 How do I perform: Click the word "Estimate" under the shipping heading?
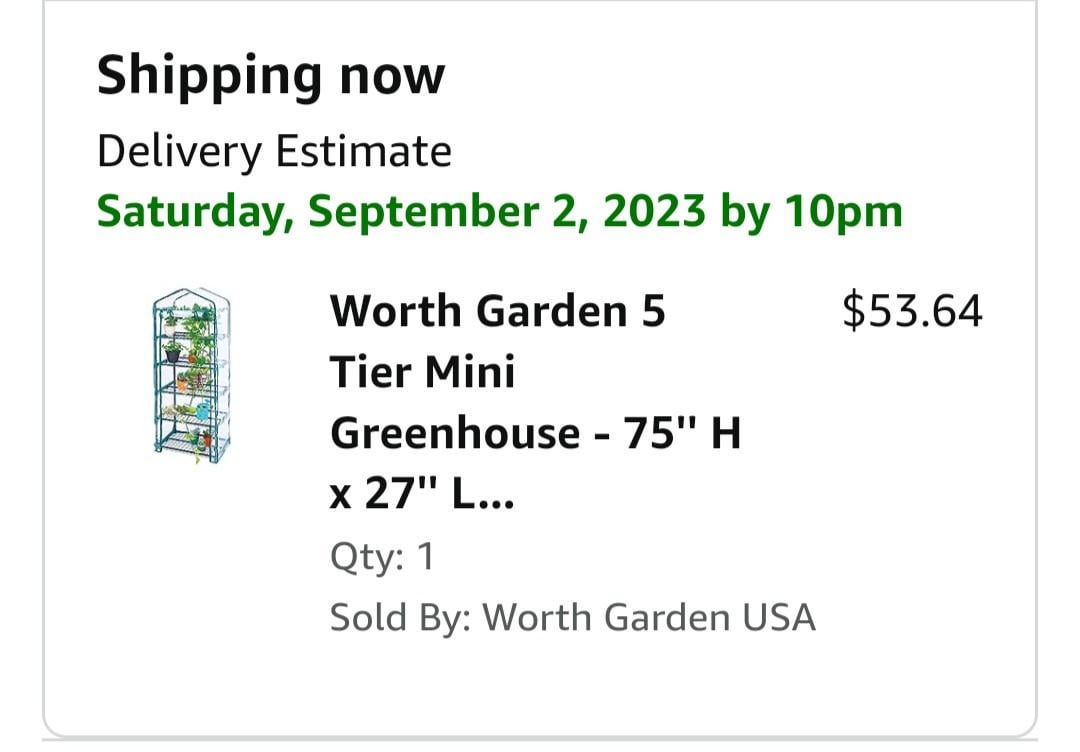coord(364,152)
